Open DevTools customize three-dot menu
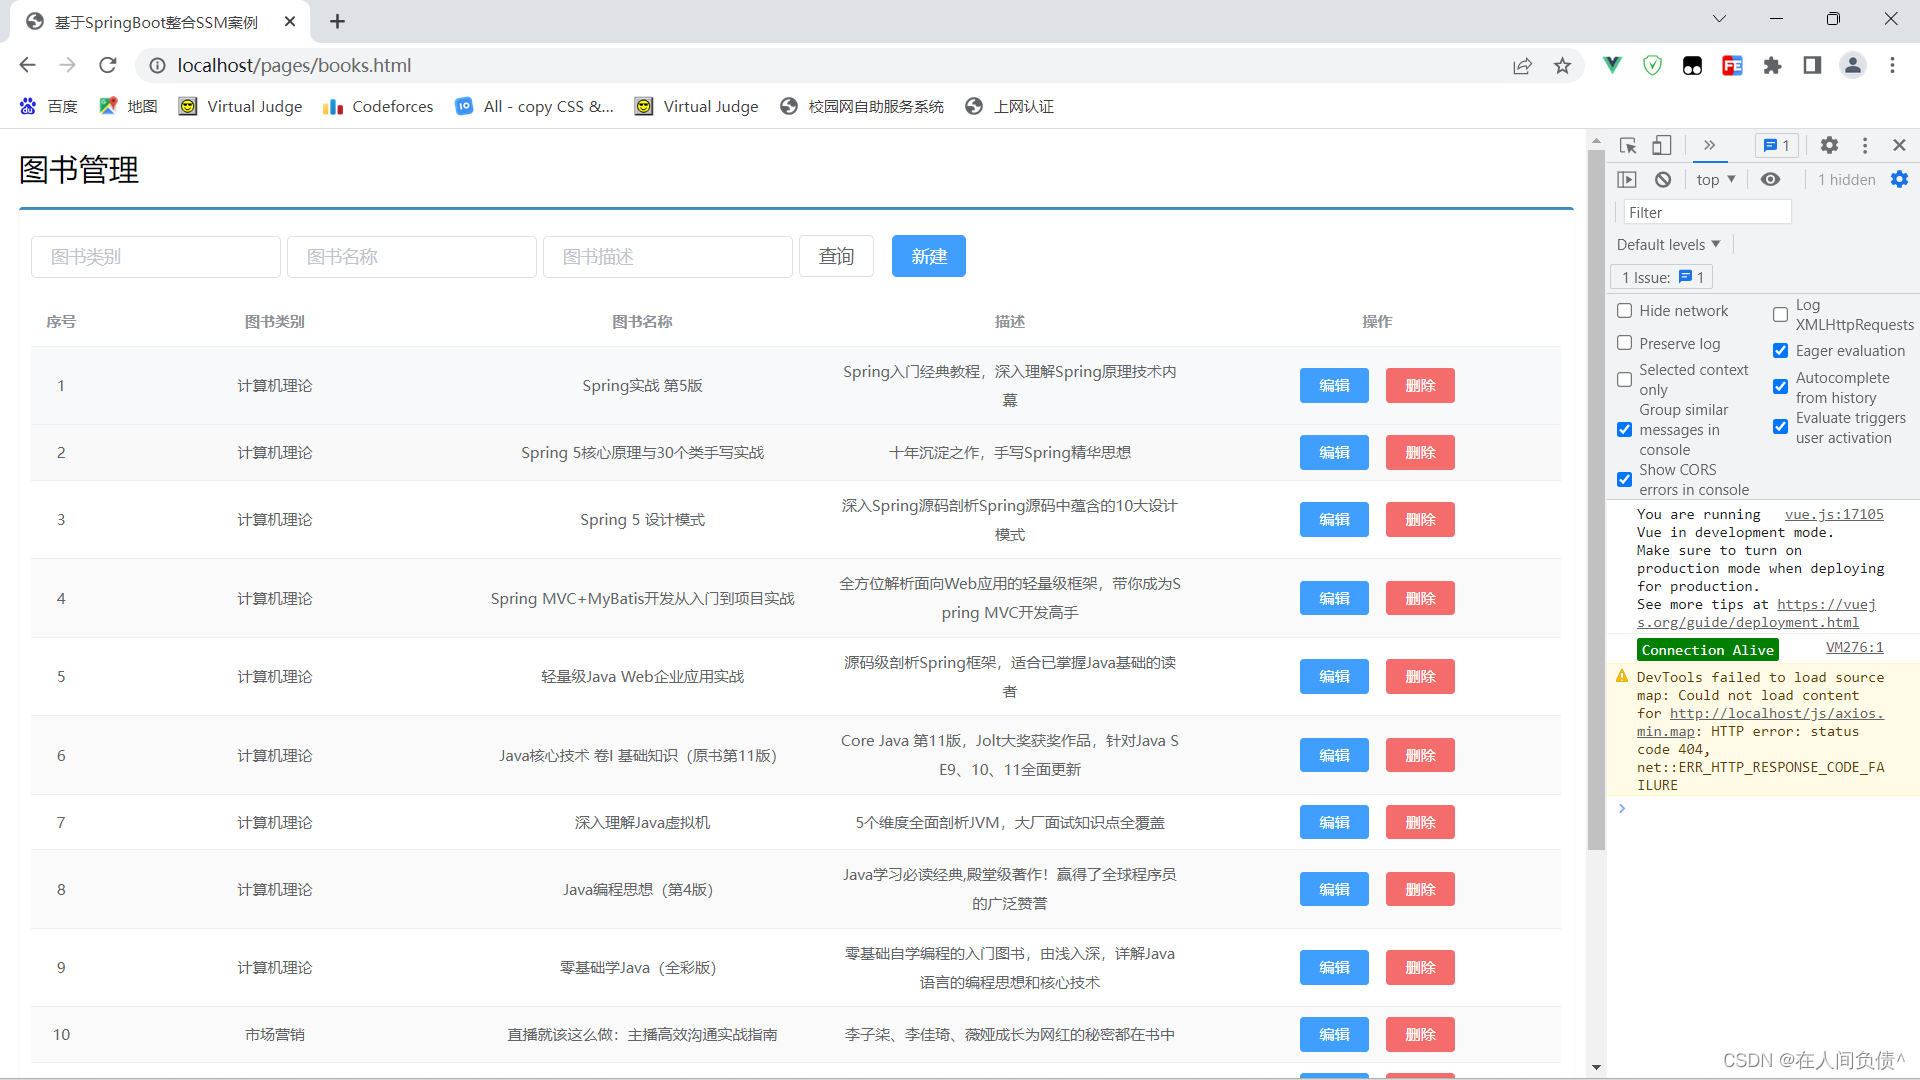1920x1080 pixels. [x=1865, y=146]
